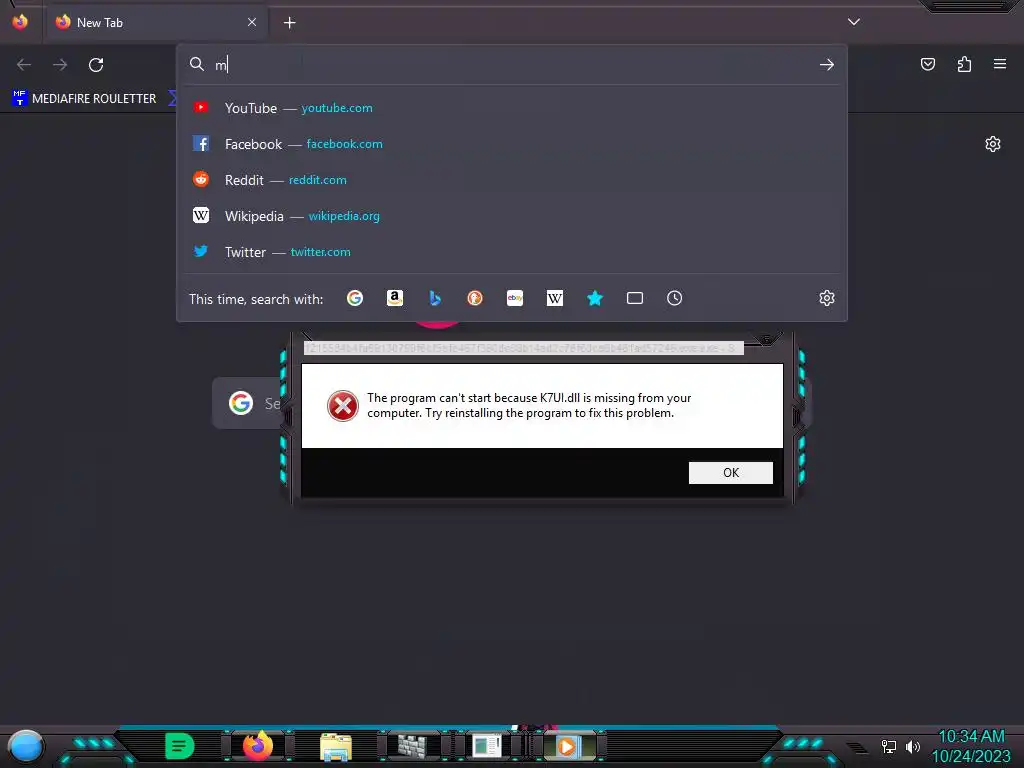This screenshot has height=768, width=1024.
Task: Choose the Wikipedia suggestion
Action: (x=512, y=216)
